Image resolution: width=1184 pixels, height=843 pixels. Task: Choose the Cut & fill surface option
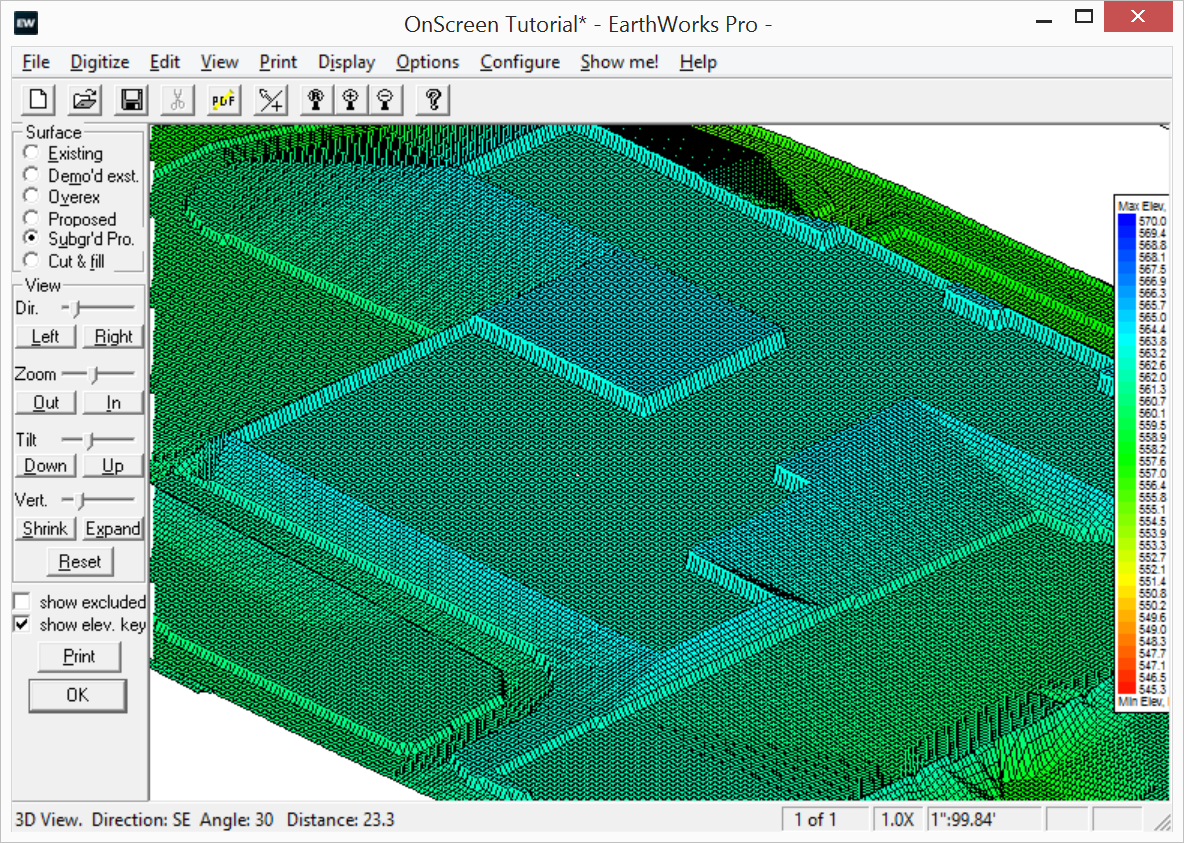click(31, 261)
